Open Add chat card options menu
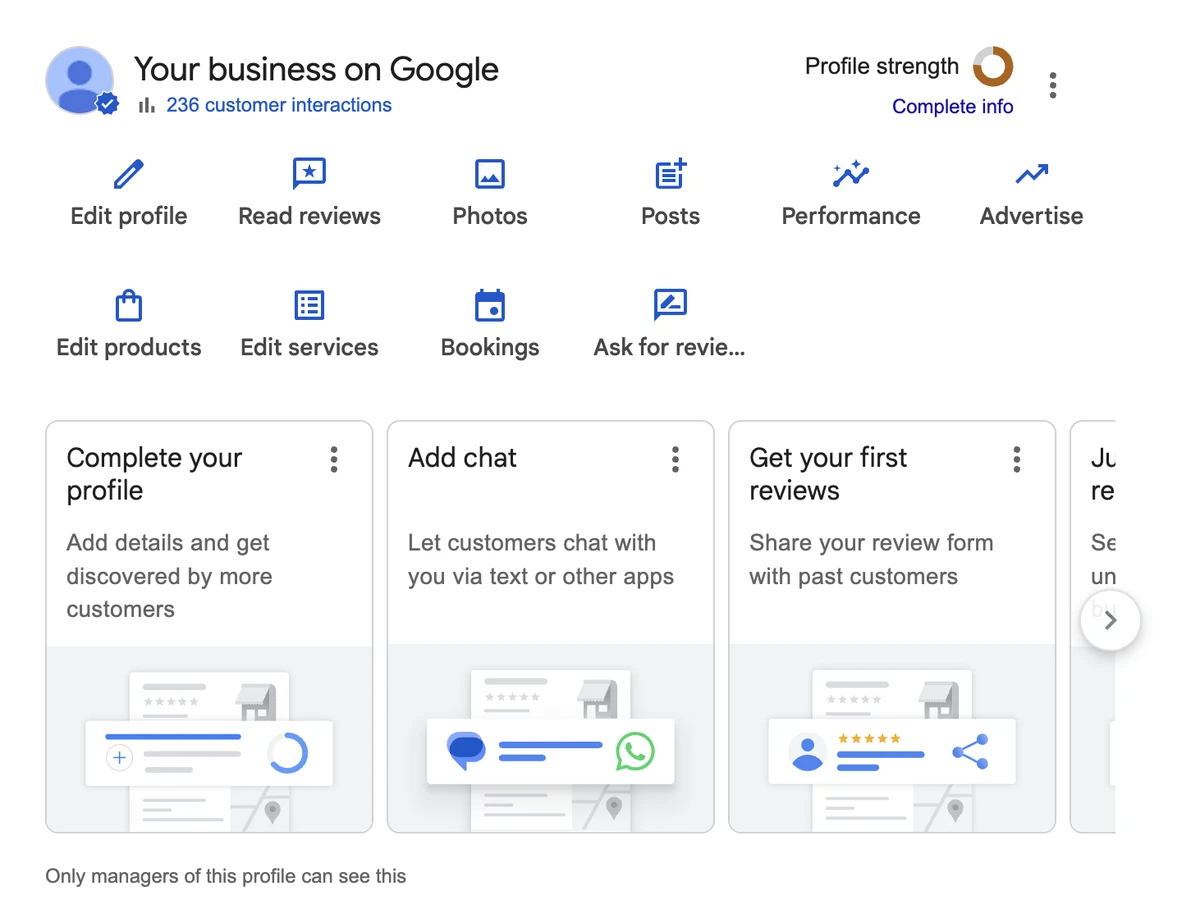 [x=675, y=459]
